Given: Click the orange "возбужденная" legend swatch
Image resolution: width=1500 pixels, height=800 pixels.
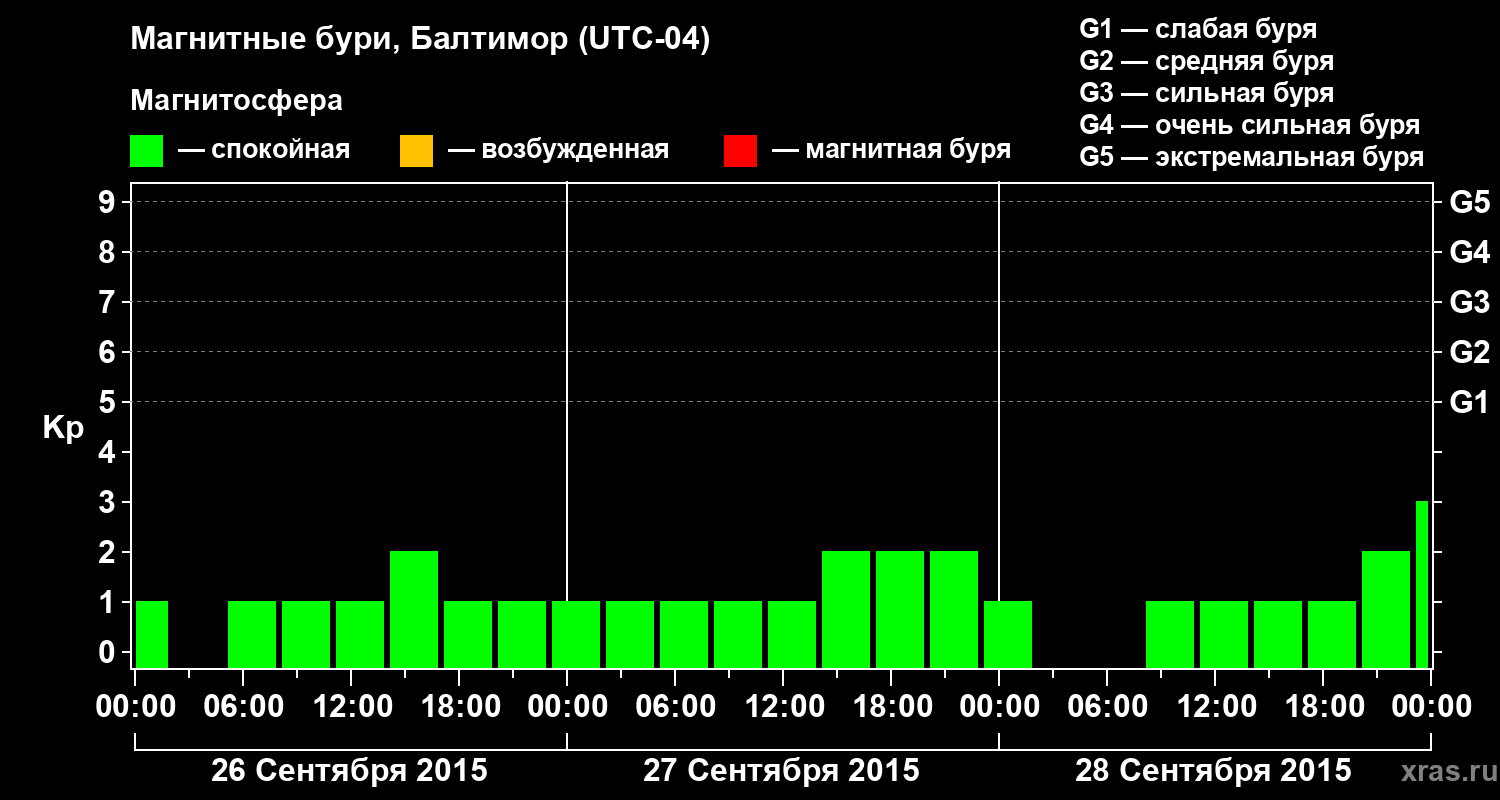Looking at the screenshot, I should pyautogui.click(x=416, y=151).
